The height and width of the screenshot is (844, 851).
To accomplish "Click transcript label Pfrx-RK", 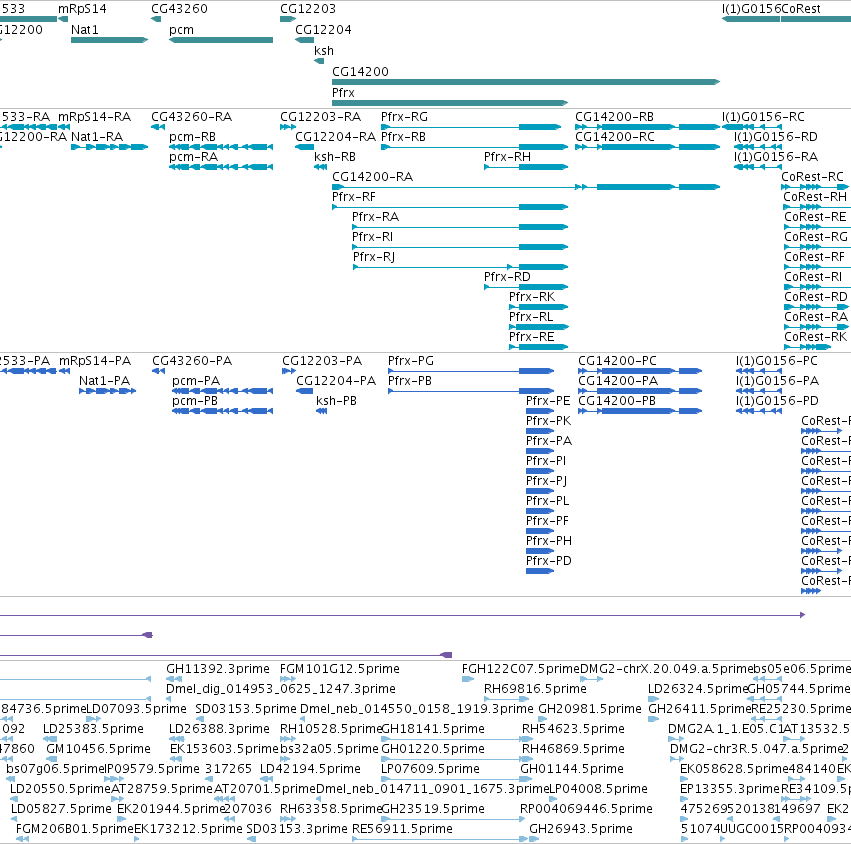I will [x=532, y=297].
